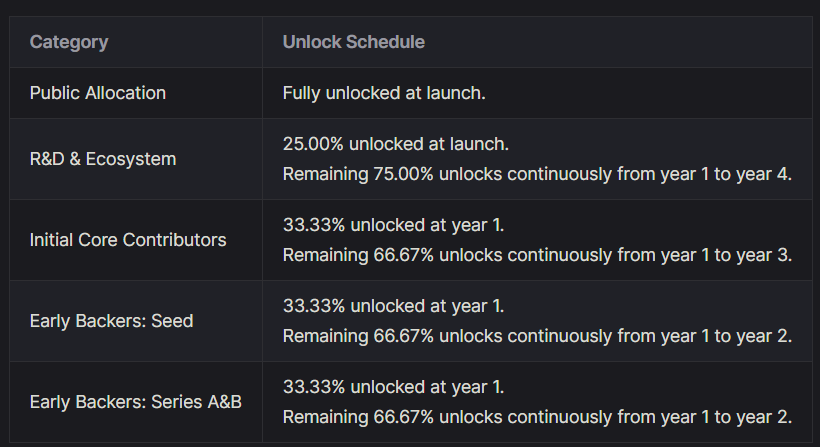The image size is (820, 447).
Task: Click '75.00%' in the R&D schedule
Action: (403, 174)
